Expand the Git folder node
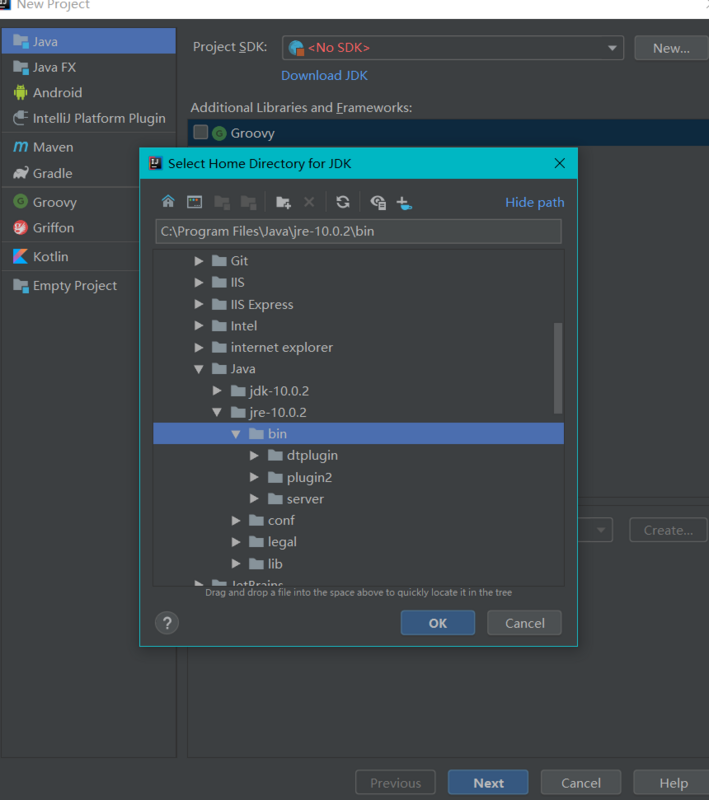The width and height of the screenshot is (709, 800). pyautogui.click(x=199, y=261)
